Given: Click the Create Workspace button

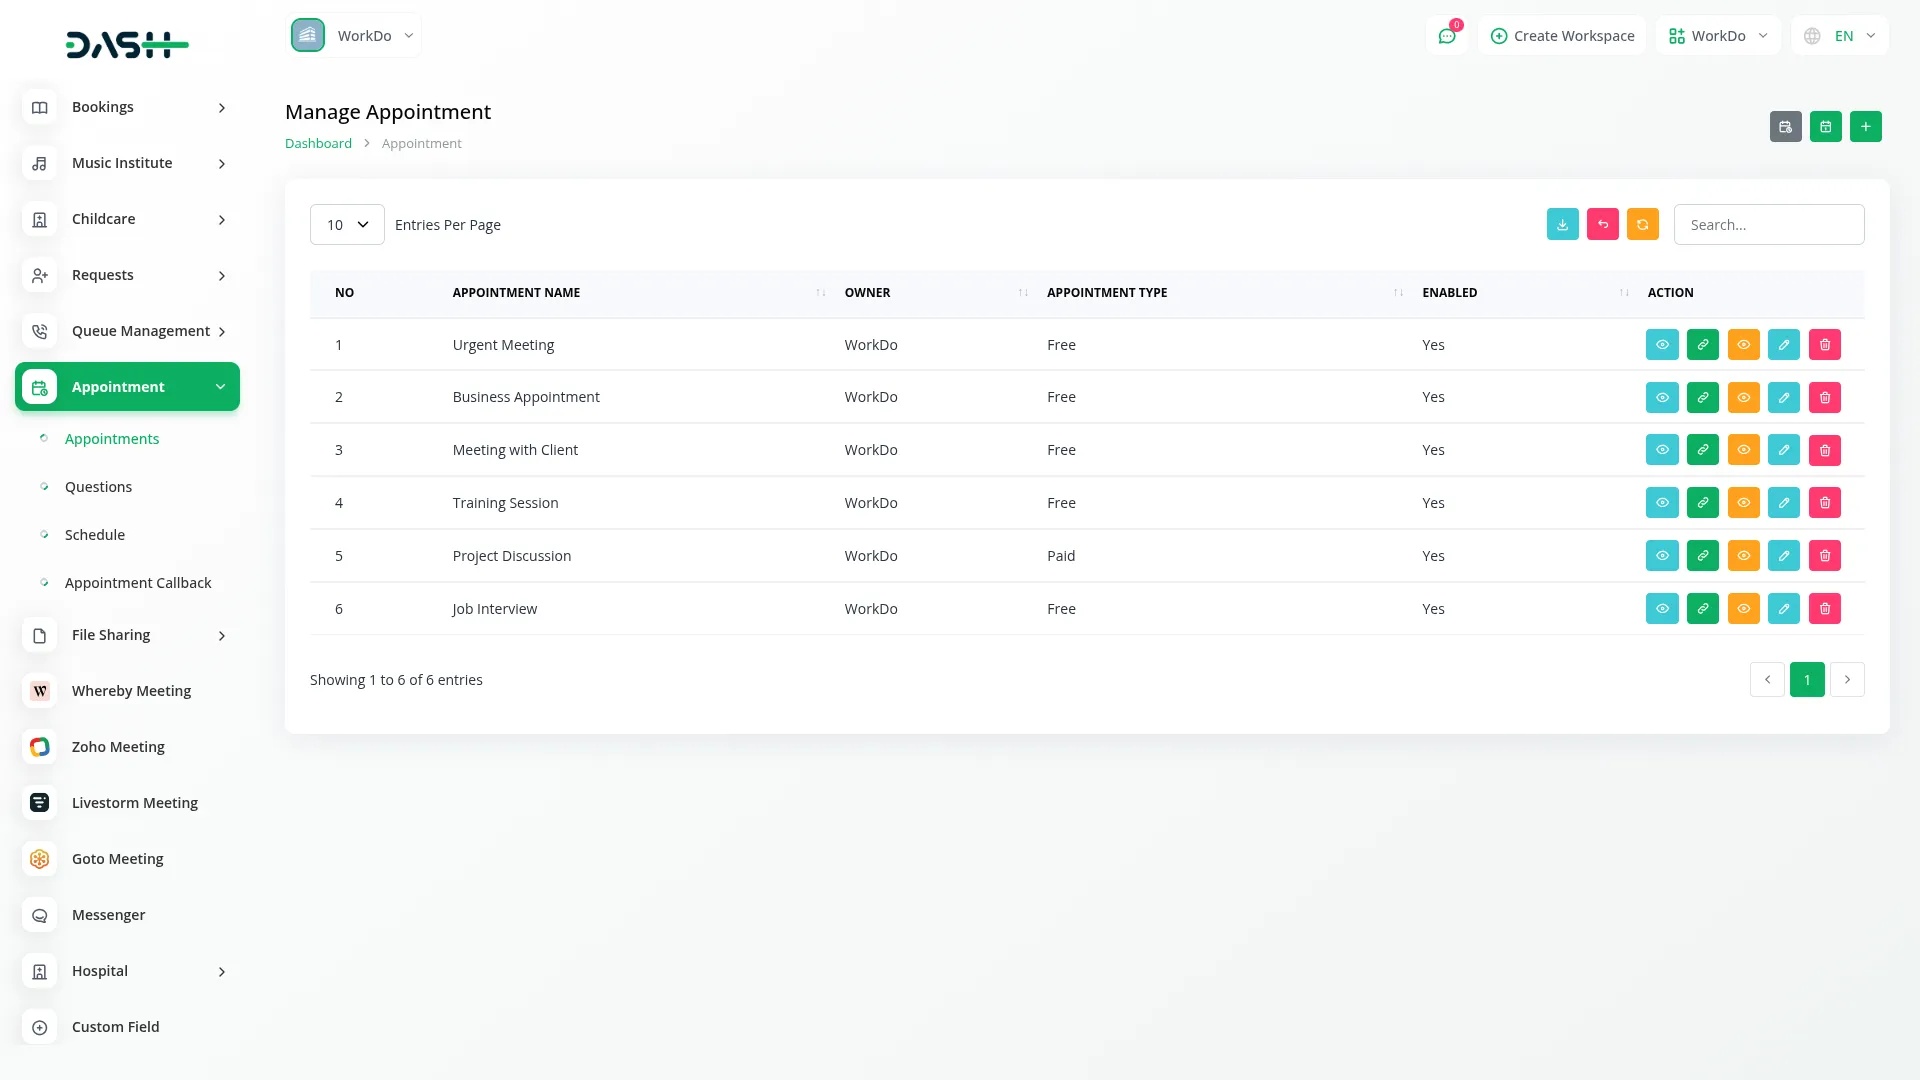Looking at the screenshot, I should click(1562, 36).
